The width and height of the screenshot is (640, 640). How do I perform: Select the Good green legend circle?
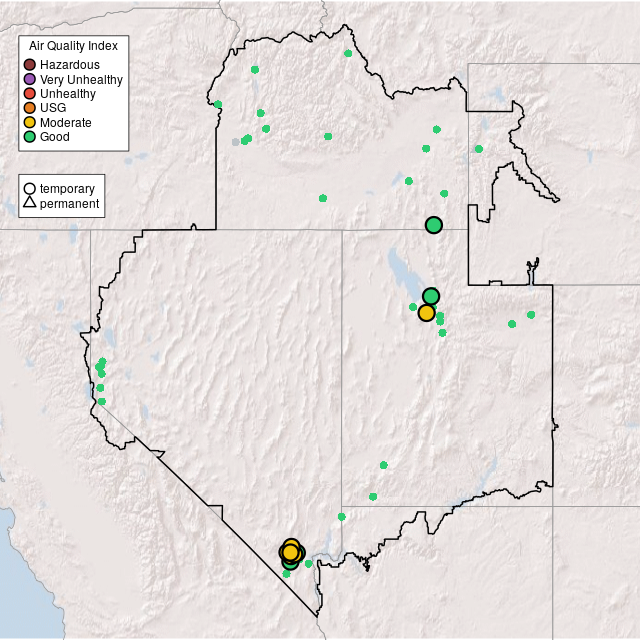(x=30, y=136)
